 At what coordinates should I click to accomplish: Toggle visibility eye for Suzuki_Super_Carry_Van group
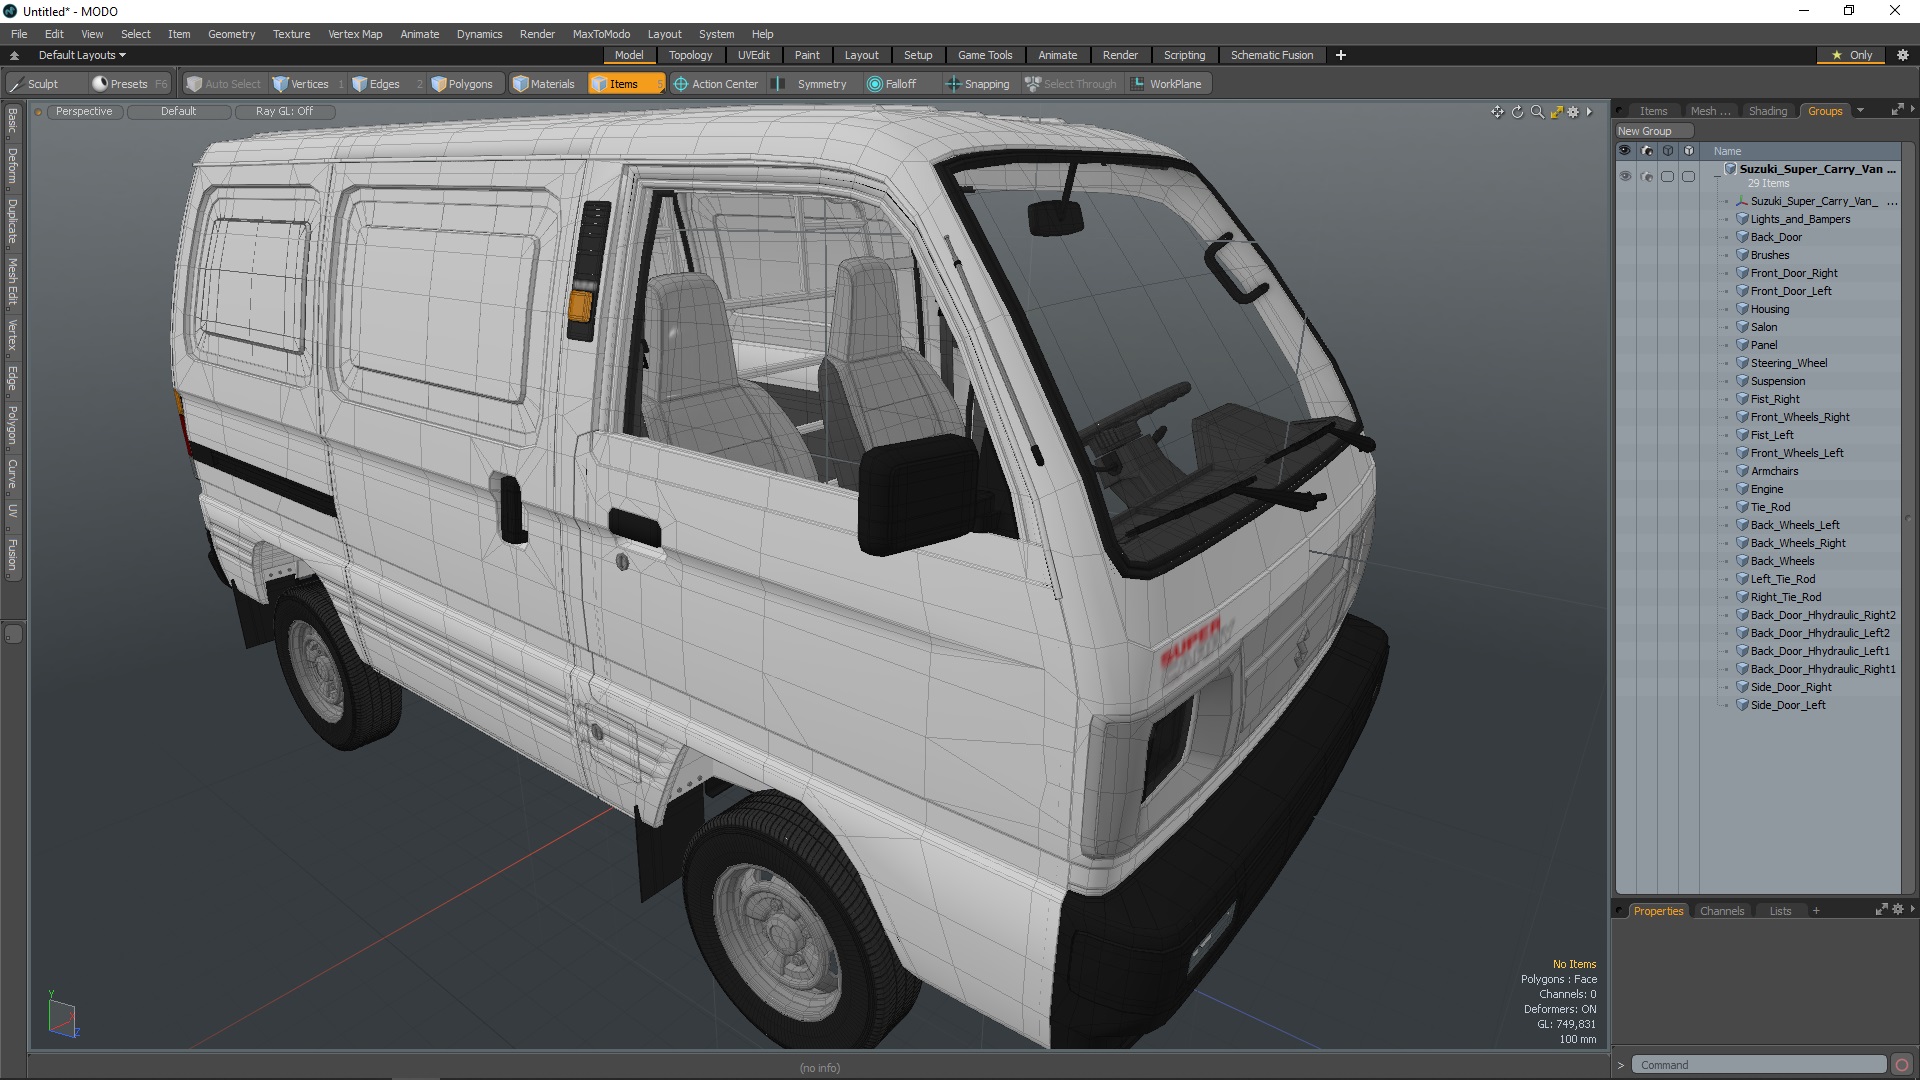[1624, 176]
